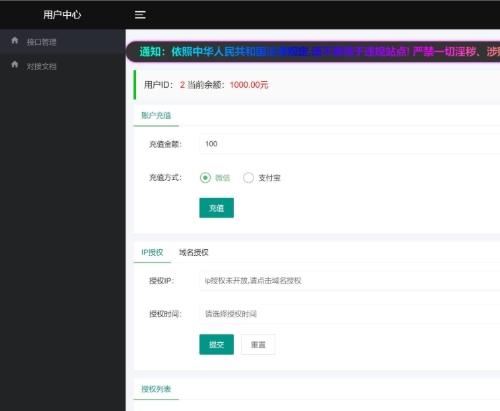Open the 授权时间 selection dropdown

click(x=349, y=314)
